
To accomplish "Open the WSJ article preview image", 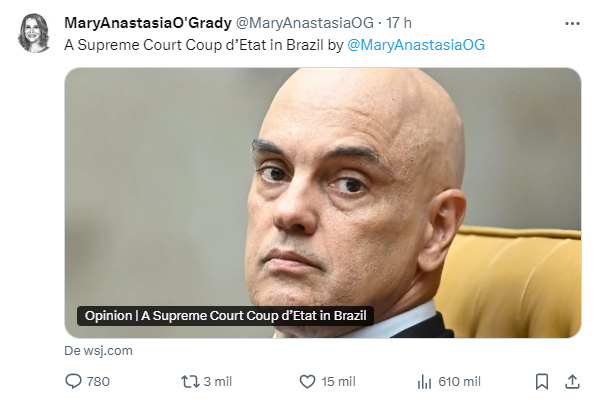I will click(323, 202).
